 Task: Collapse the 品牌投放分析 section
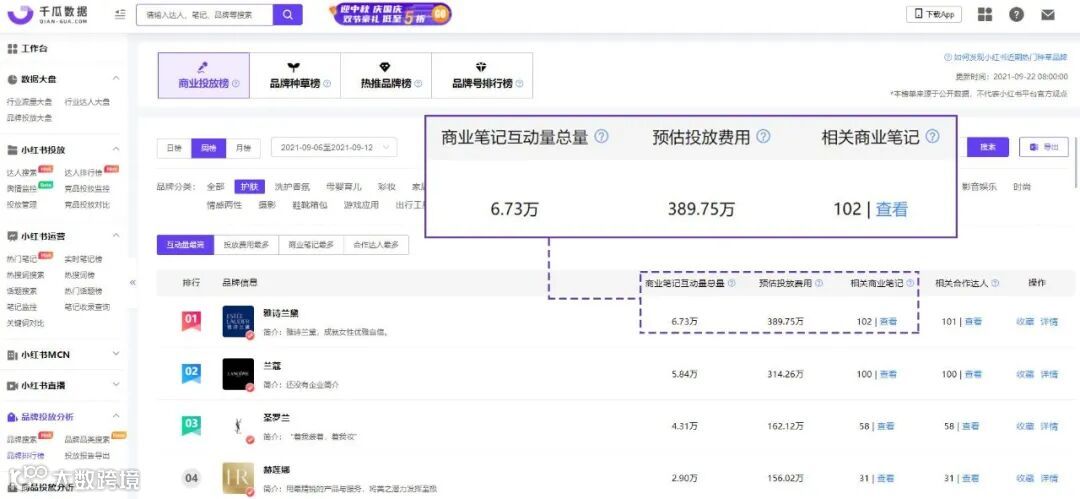pos(116,416)
